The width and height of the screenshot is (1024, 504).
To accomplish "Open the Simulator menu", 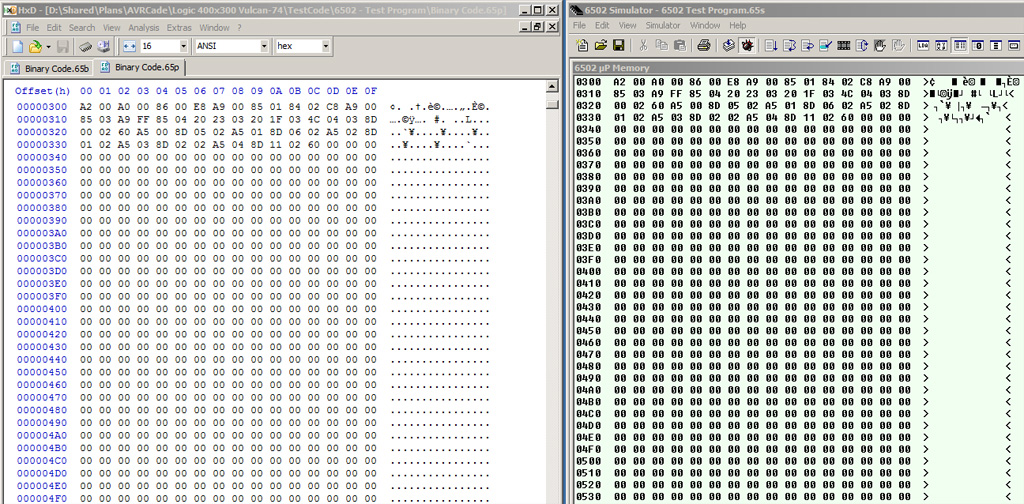I will coord(662,25).
